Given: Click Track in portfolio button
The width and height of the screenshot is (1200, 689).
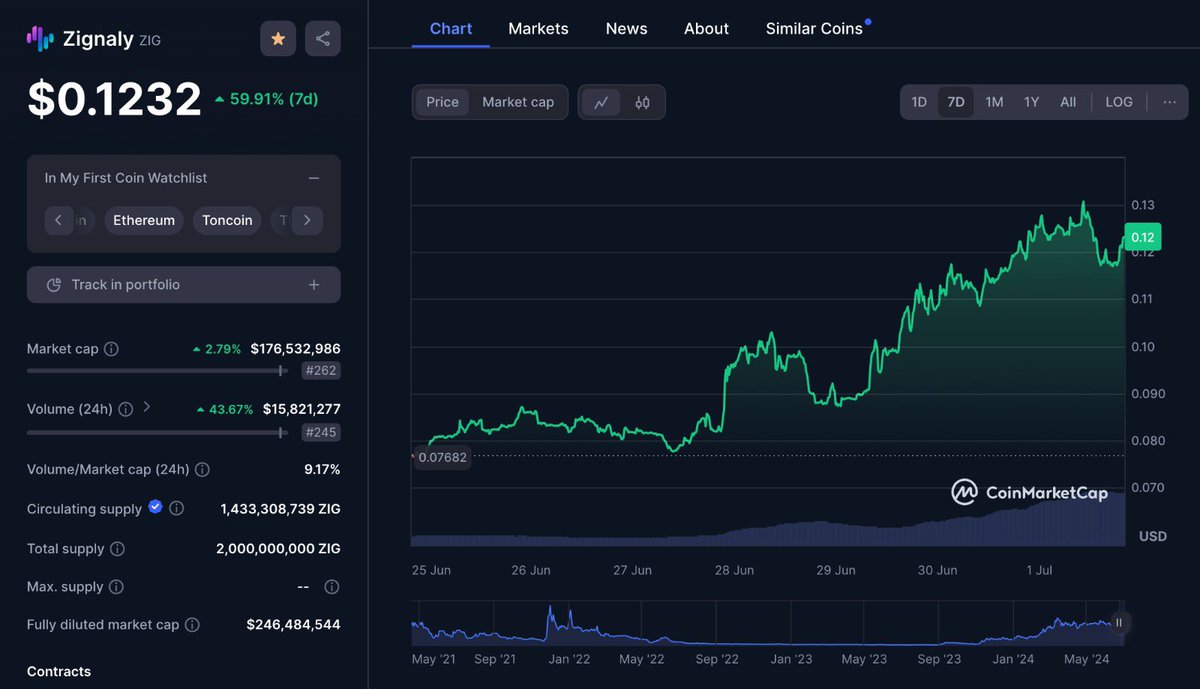Looking at the screenshot, I should coord(184,285).
